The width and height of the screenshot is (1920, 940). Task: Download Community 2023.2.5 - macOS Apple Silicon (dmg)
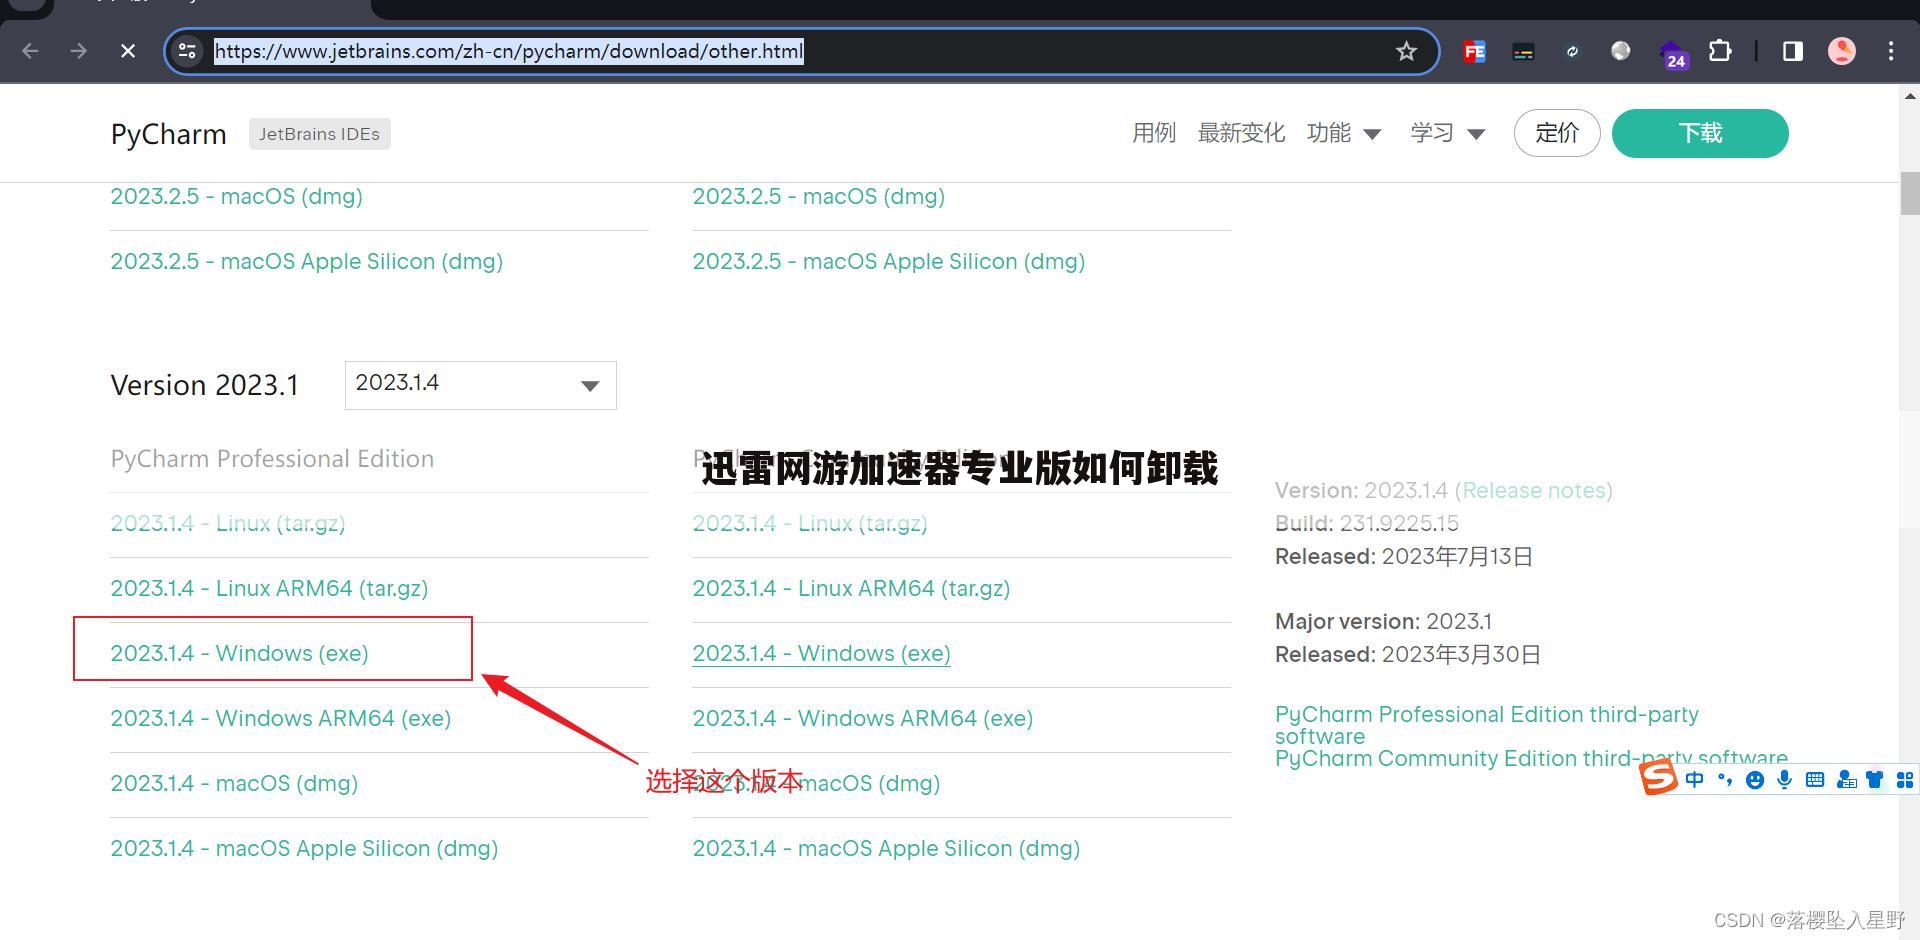[x=888, y=261]
